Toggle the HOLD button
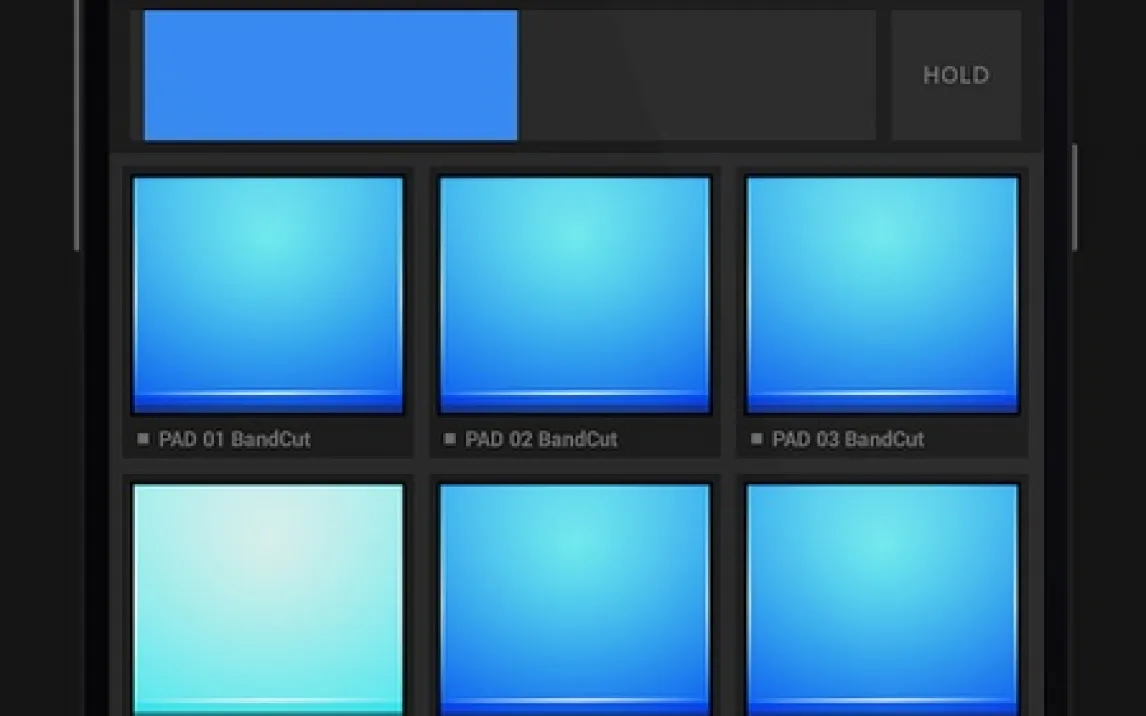This screenshot has height=716, width=1146. point(955,76)
